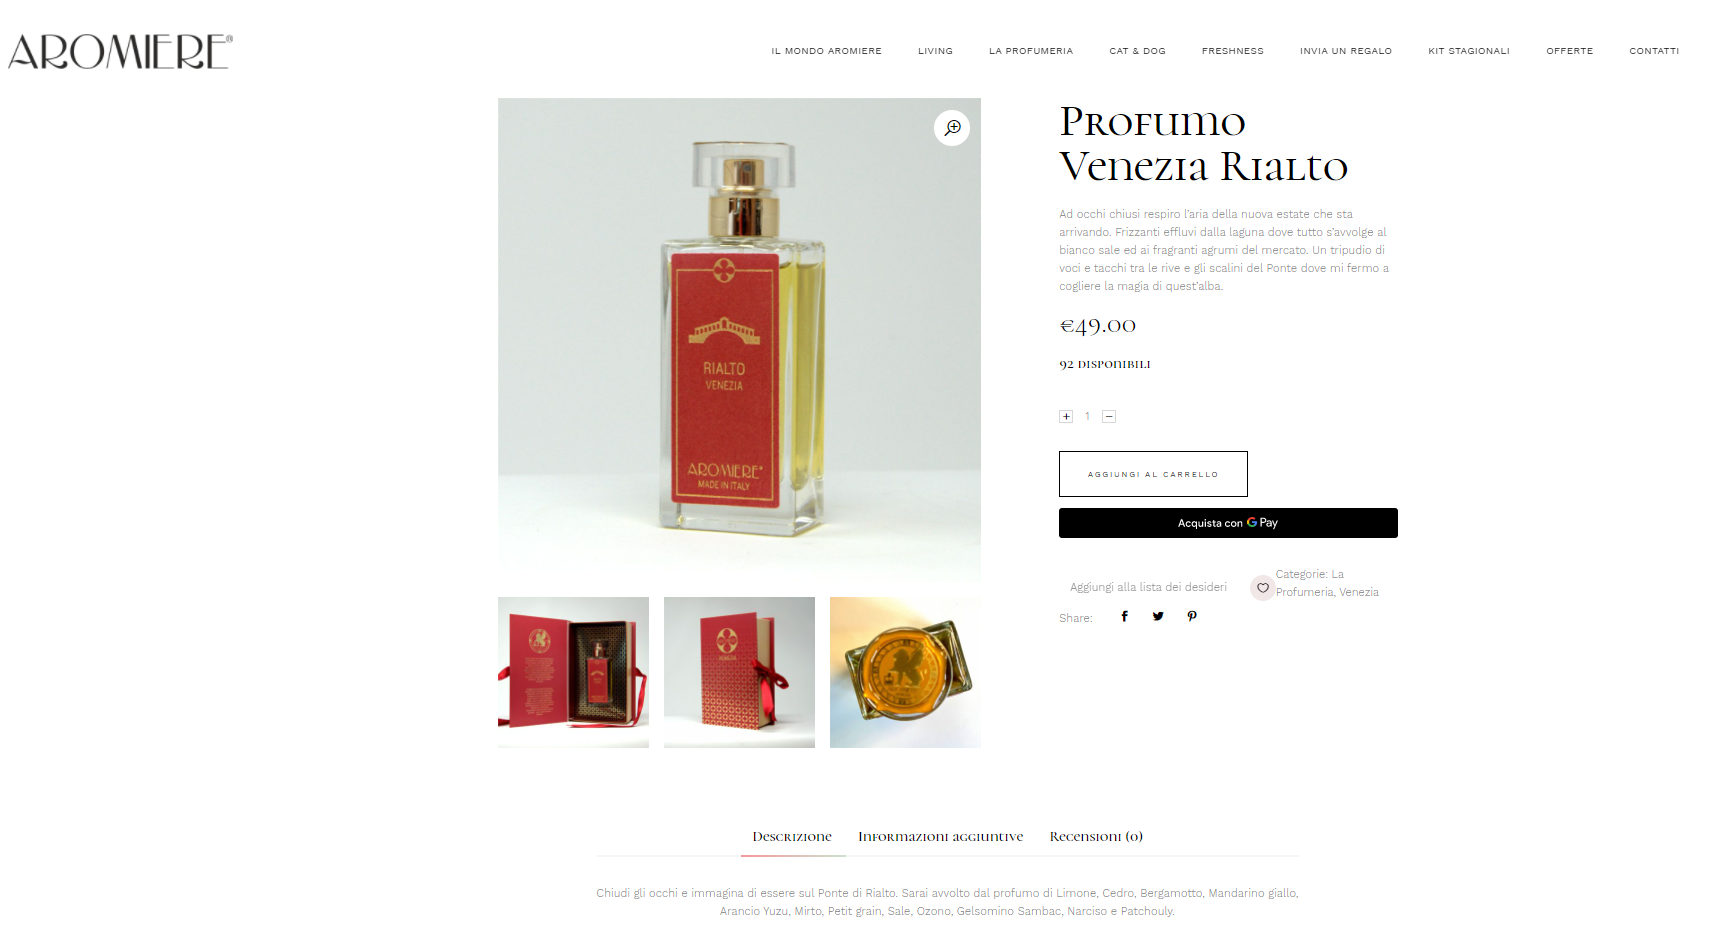Screen dimensions: 1723x927
Task: Click the wishlist heart icon
Action: (x=1263, y=588)
